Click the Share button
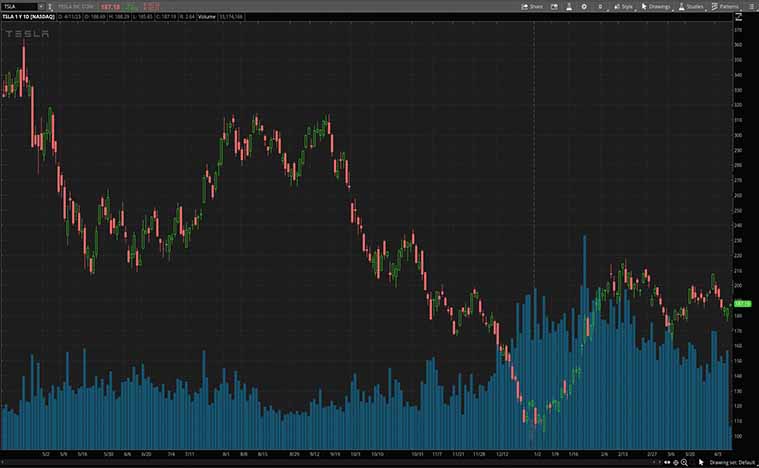This screenshot has height=468, width=759. point(532,7)
